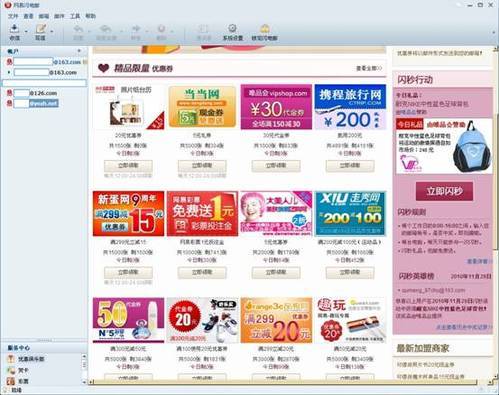Click 立即领取 under the vipshop ¥30 coupon
The height and width of the screenshot is (395, 499).
[276, 166]
